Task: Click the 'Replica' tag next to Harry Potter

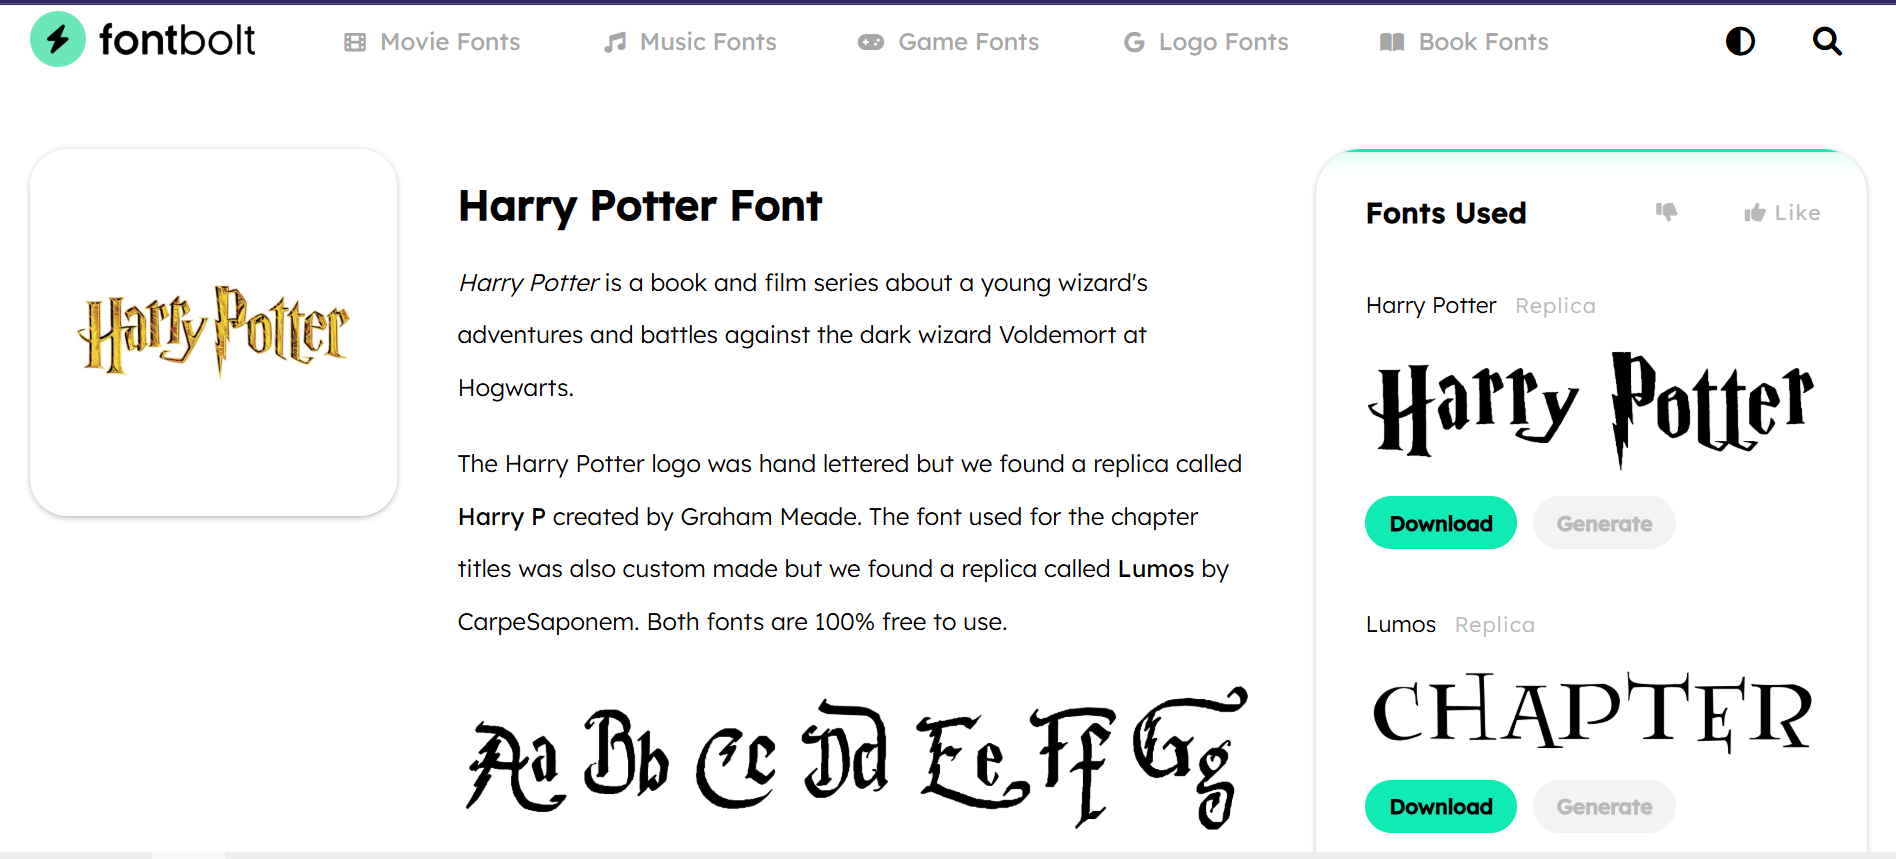Action: [x=1555, y=306]
